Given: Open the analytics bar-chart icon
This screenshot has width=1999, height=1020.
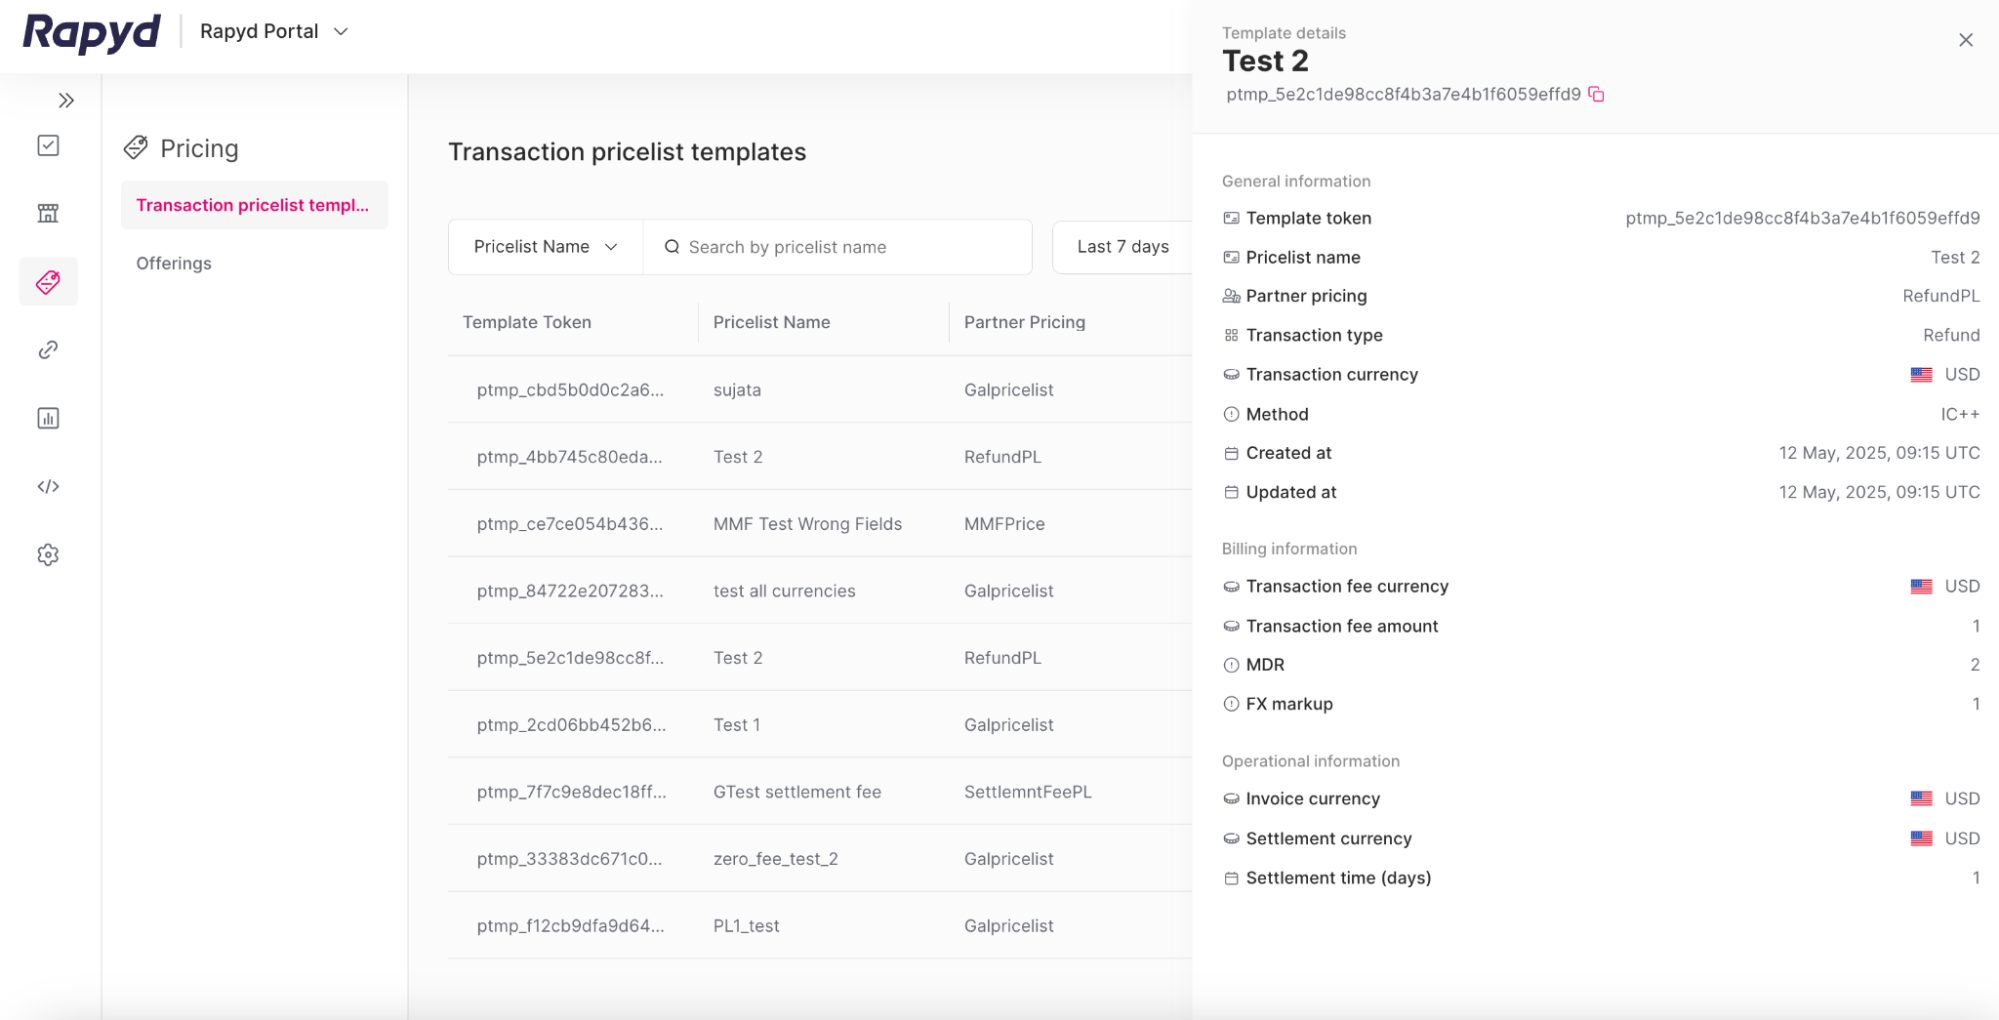Looking at the screenshot, I should point(47,418).
